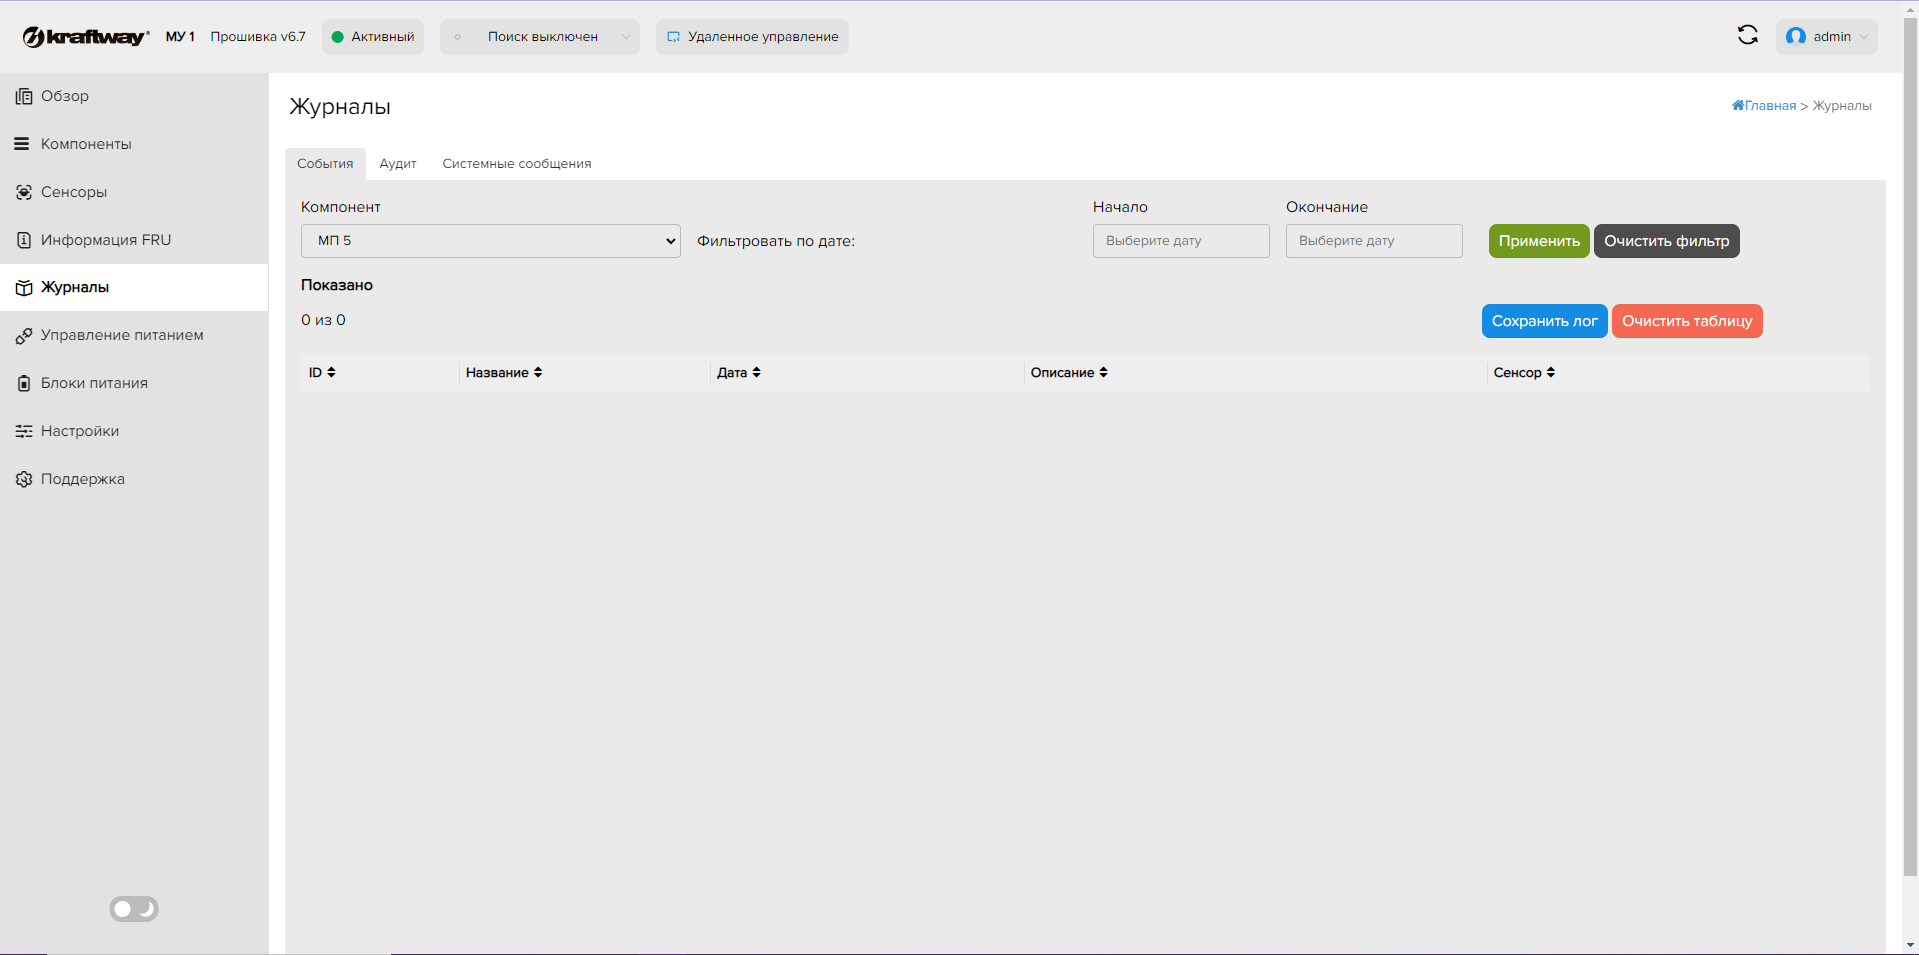Expand the admin user menu
The width and height of the screenshot is (1919, 955).
pyautogui.click(x=1826, y=37)
